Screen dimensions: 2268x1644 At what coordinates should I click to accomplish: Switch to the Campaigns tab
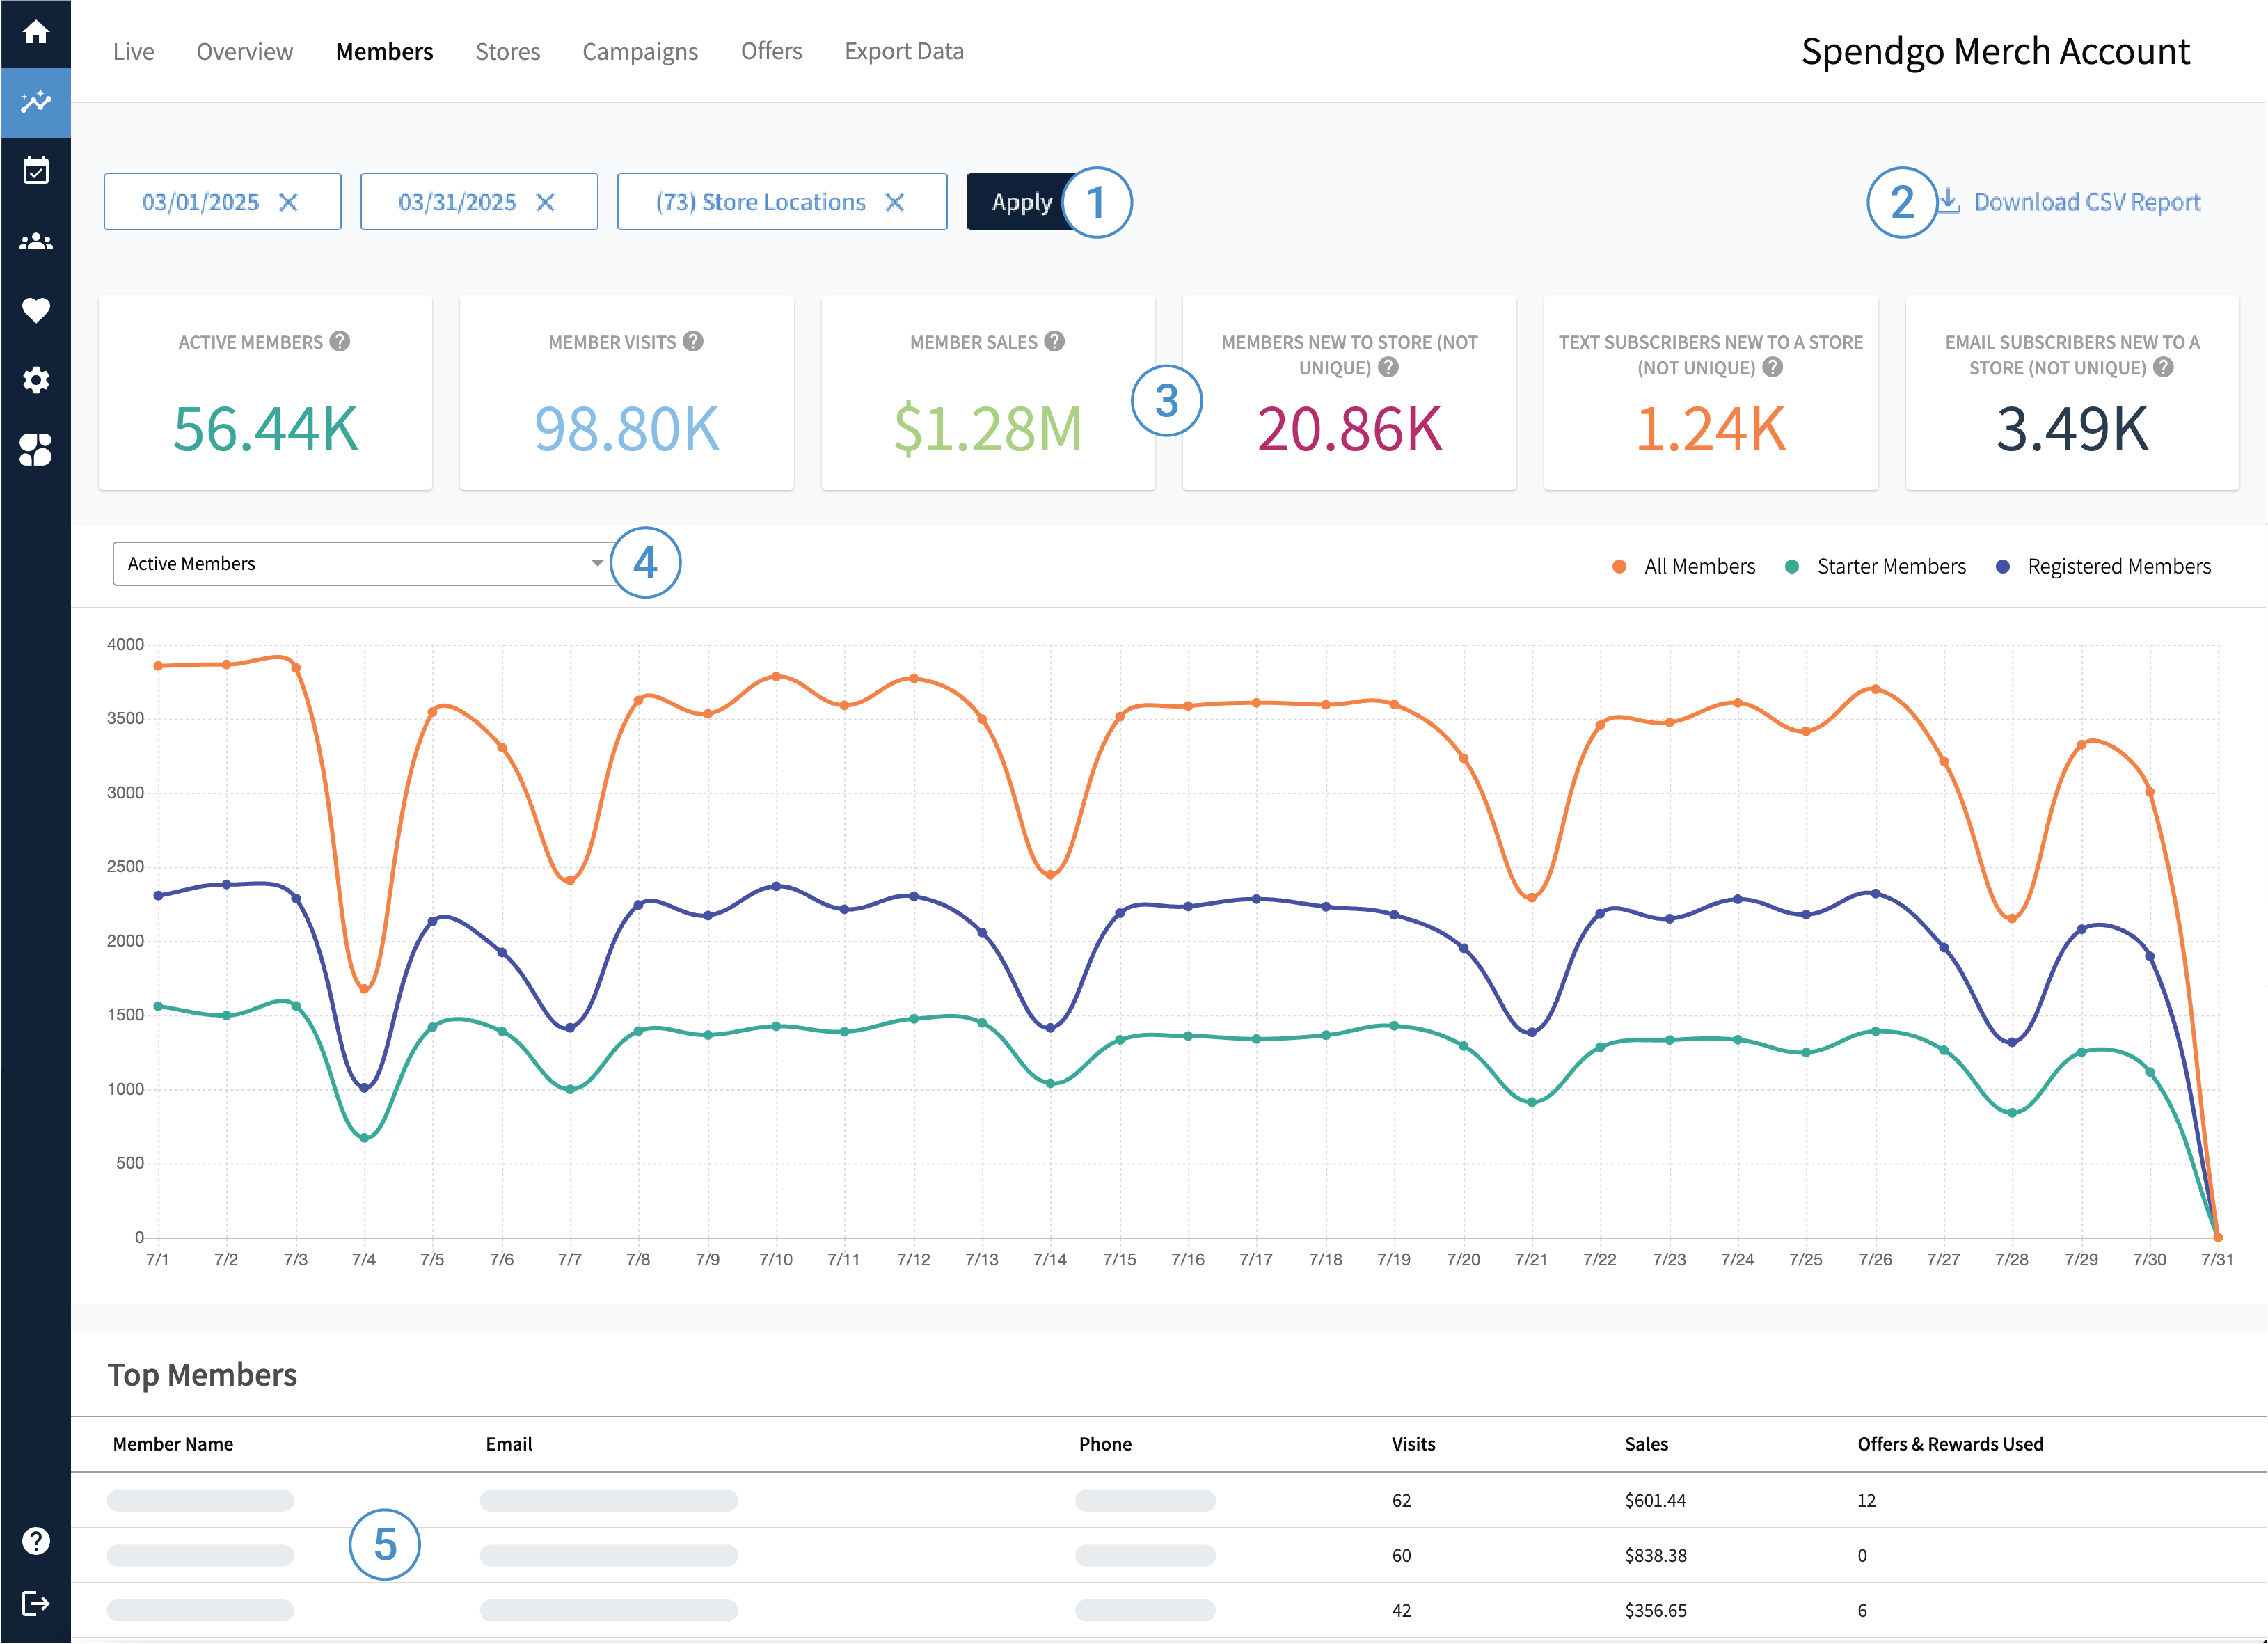[x=640, y=51]
